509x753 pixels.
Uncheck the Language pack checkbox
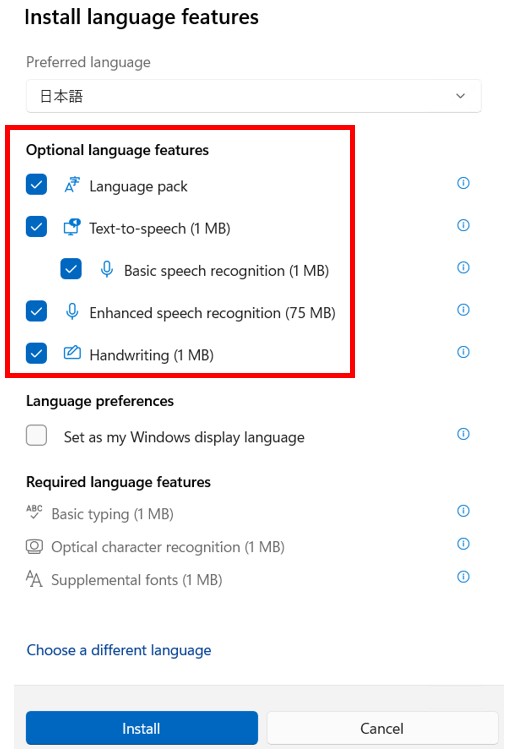coord(36,184)
